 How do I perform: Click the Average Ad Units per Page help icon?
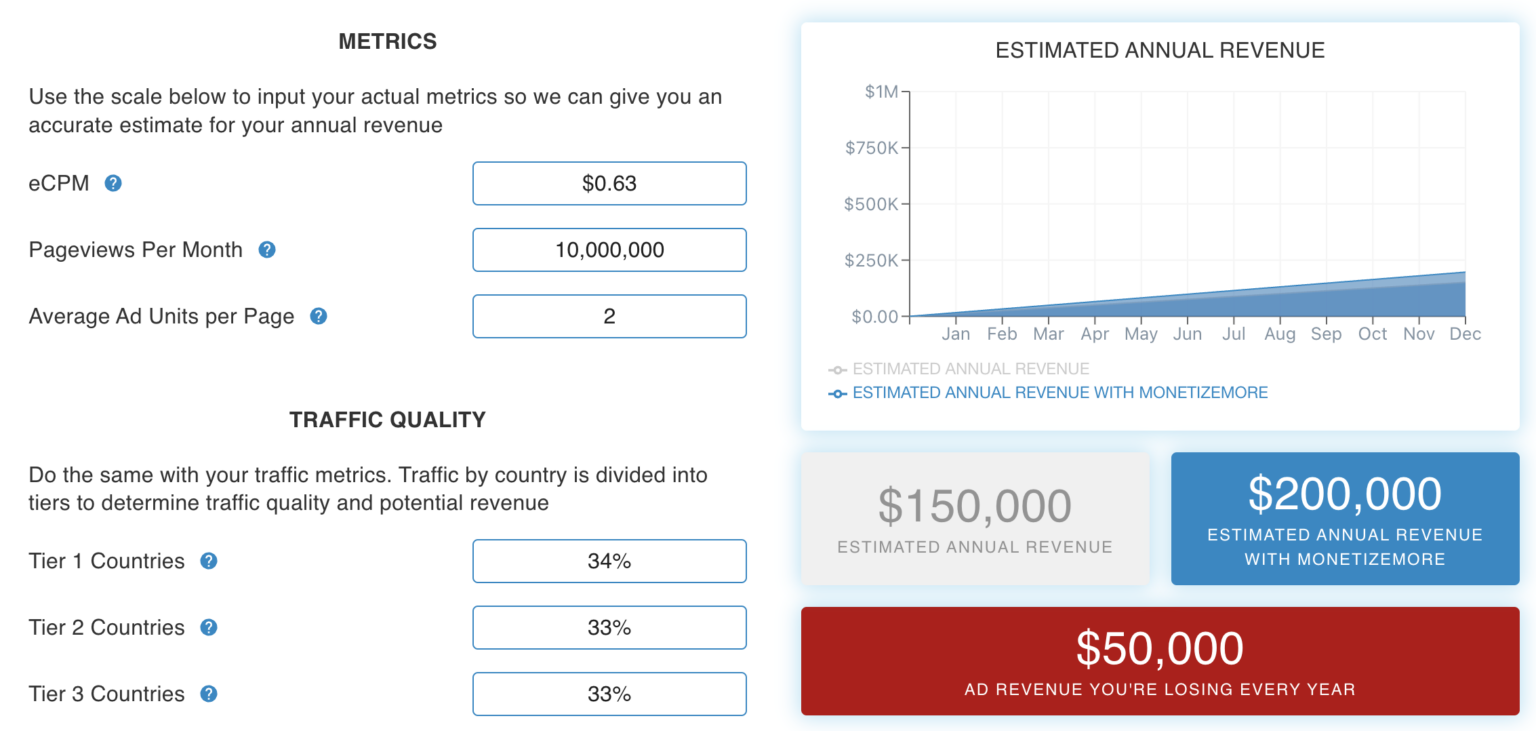coord(318,315)
